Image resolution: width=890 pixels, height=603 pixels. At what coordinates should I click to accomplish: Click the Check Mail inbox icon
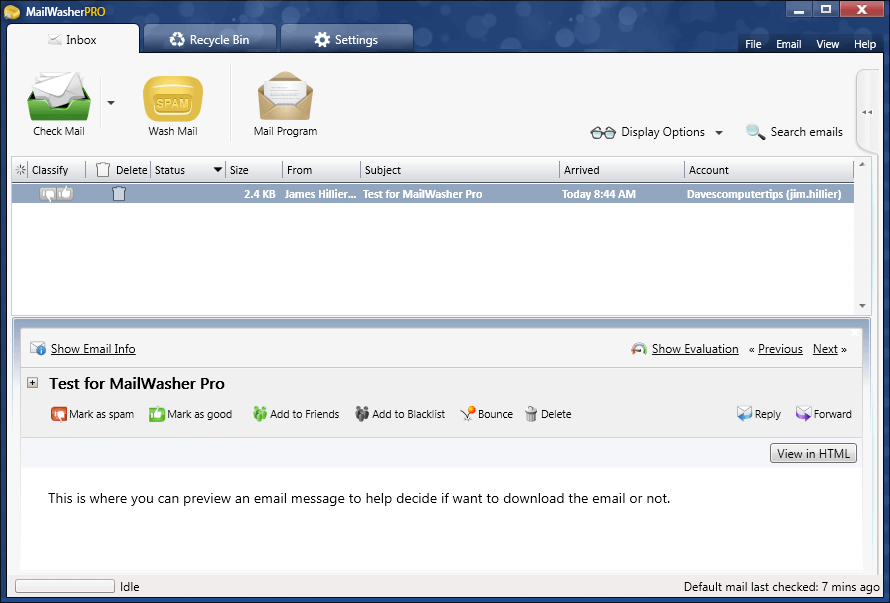tap(58, 96)
